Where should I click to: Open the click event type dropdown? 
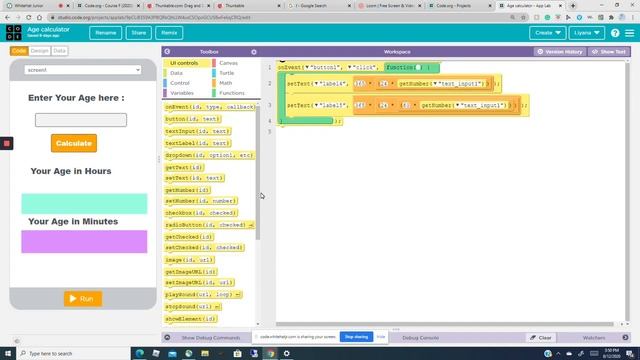[x=350, y=67]
